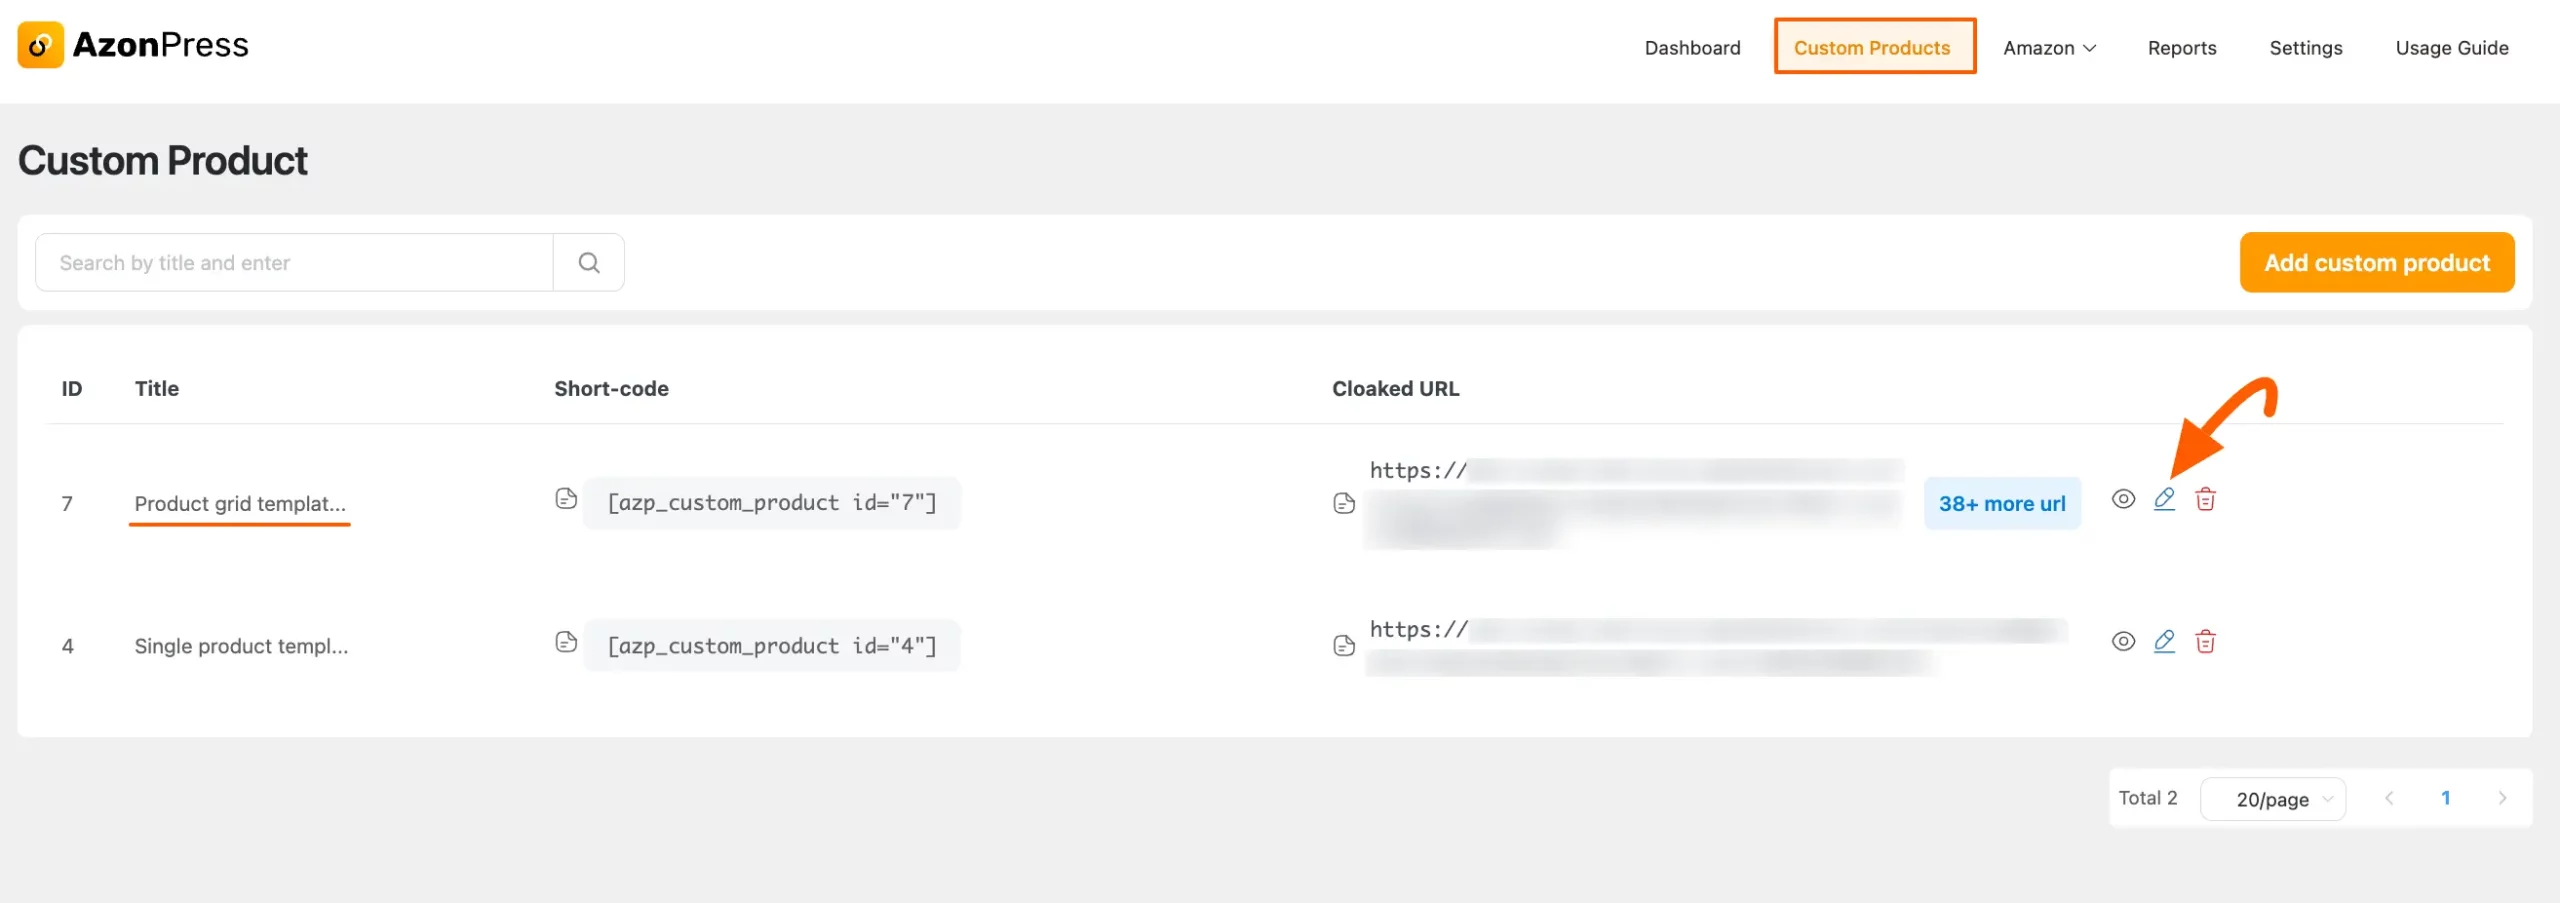
Task: Delete the Single product template row
Action: click(x=2207, y=641)
